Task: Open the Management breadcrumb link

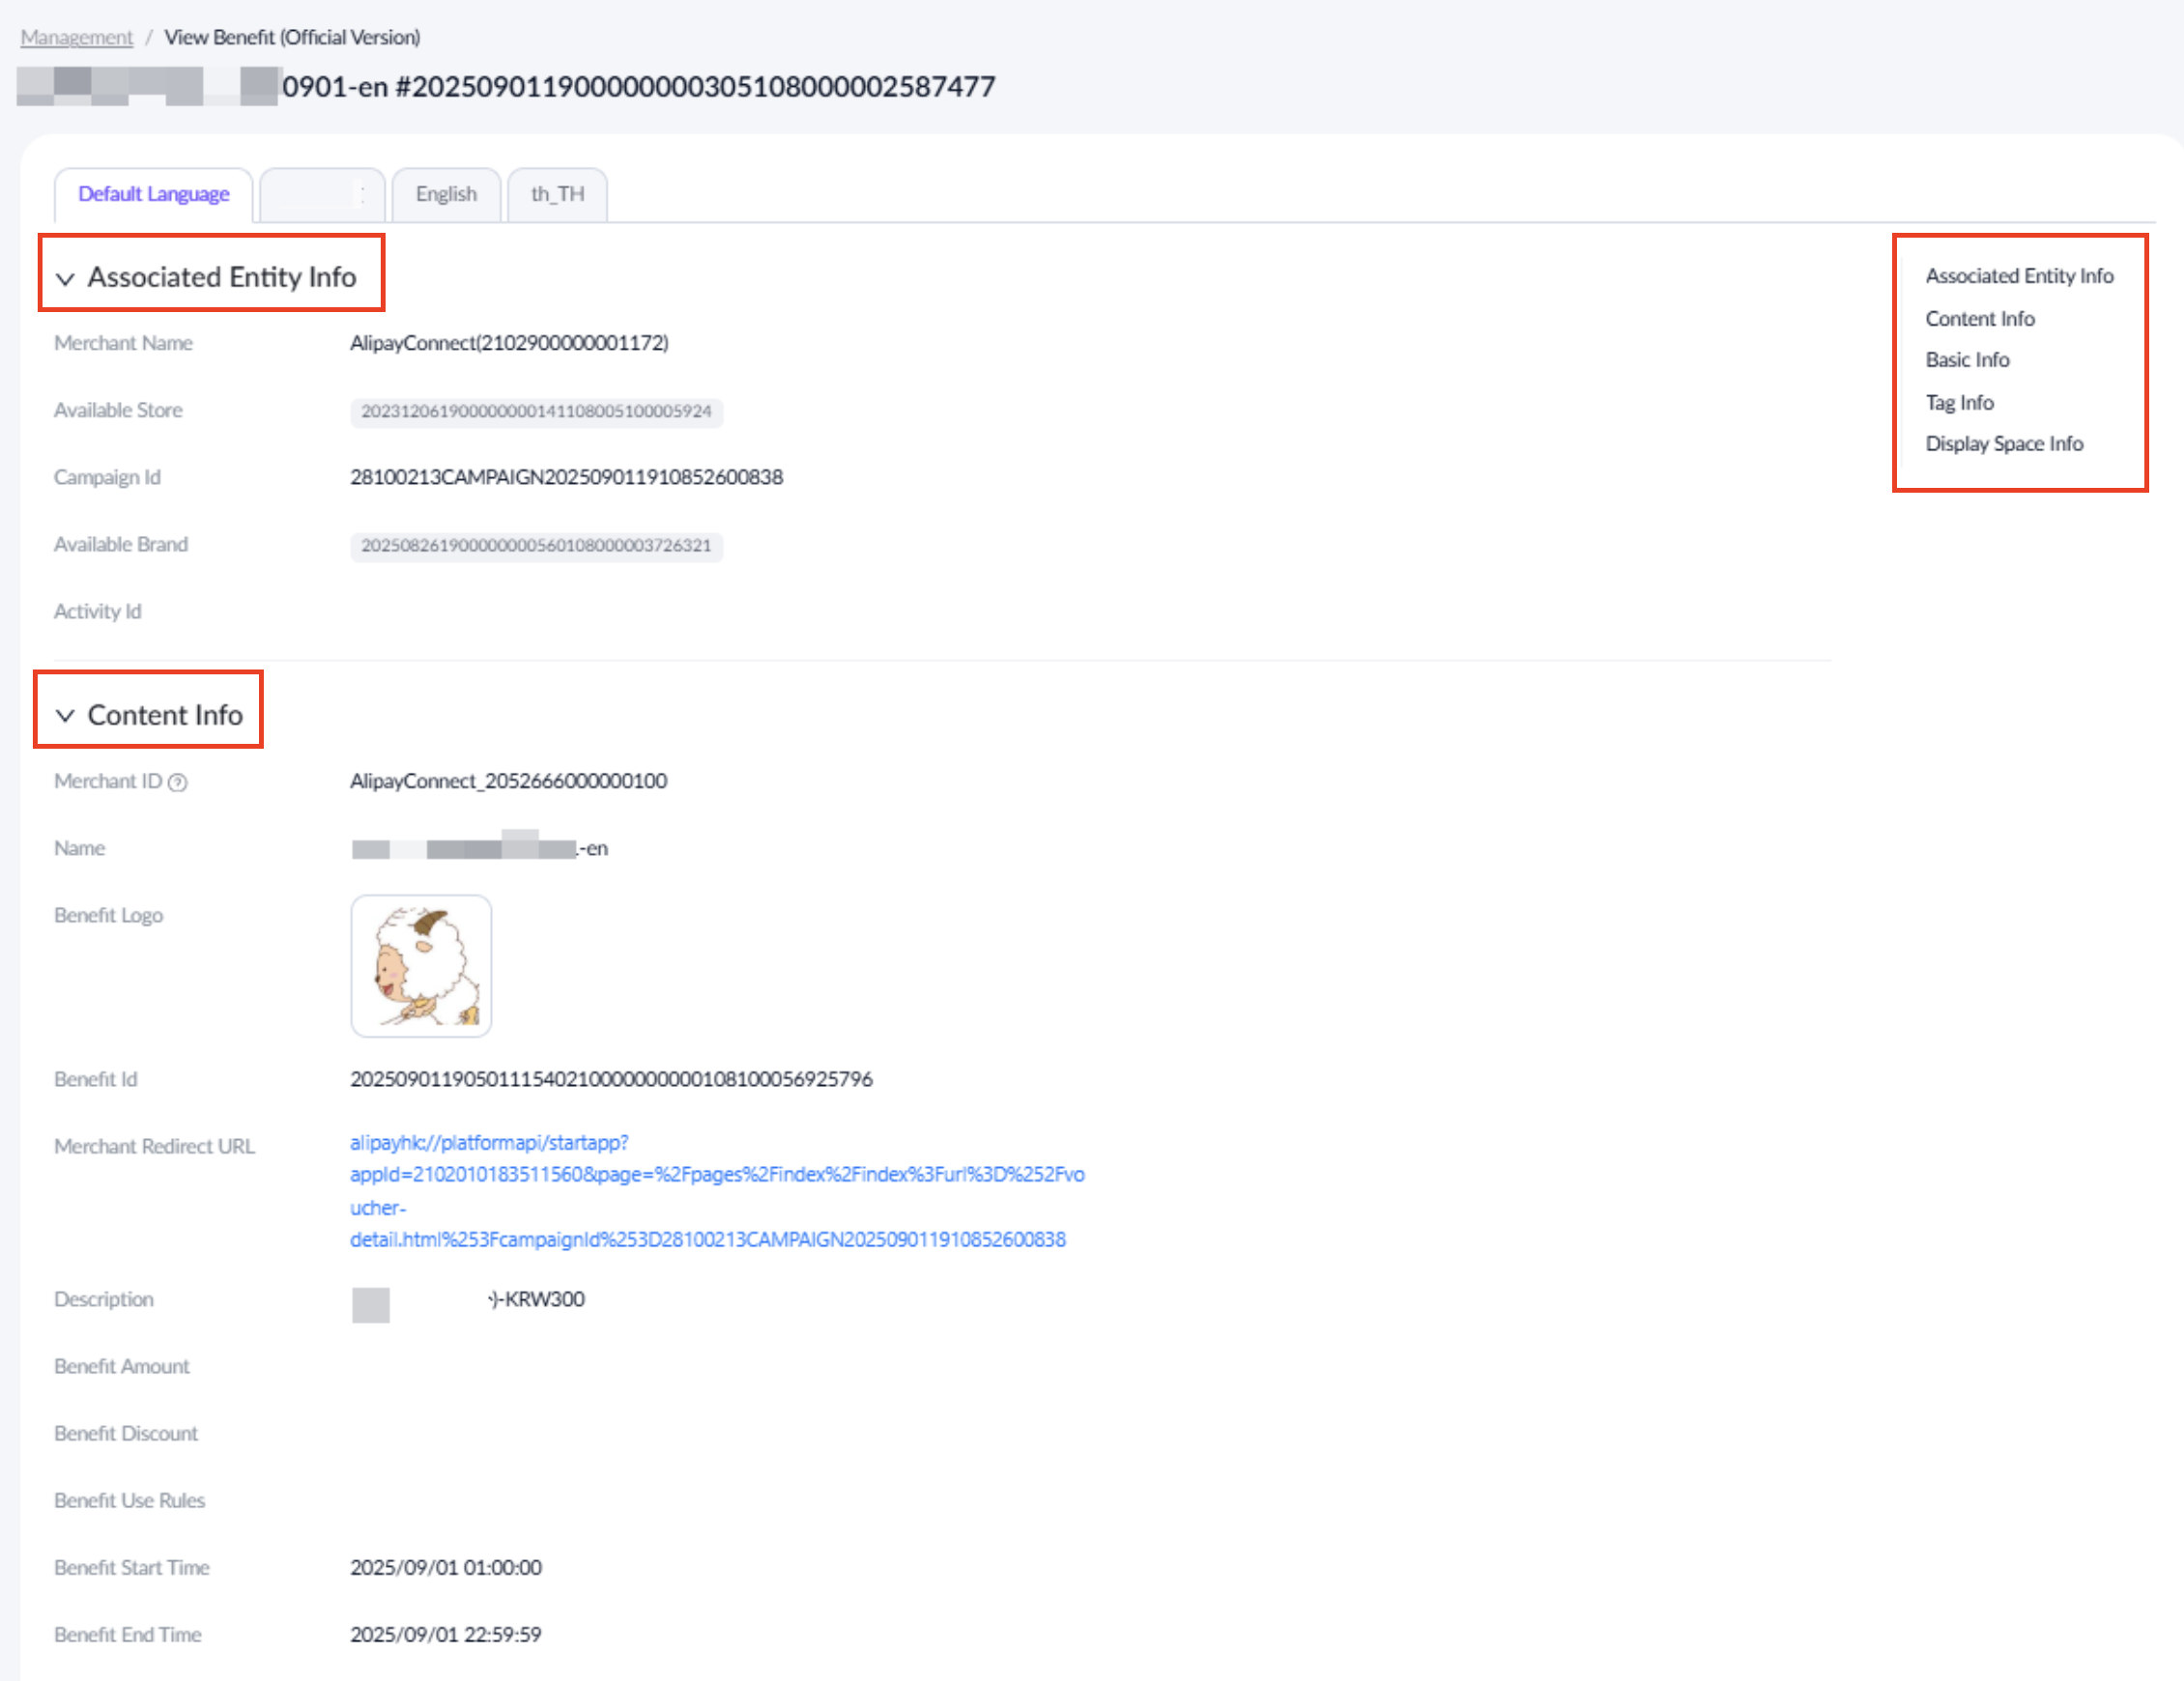Action: [x=76, y=37]
